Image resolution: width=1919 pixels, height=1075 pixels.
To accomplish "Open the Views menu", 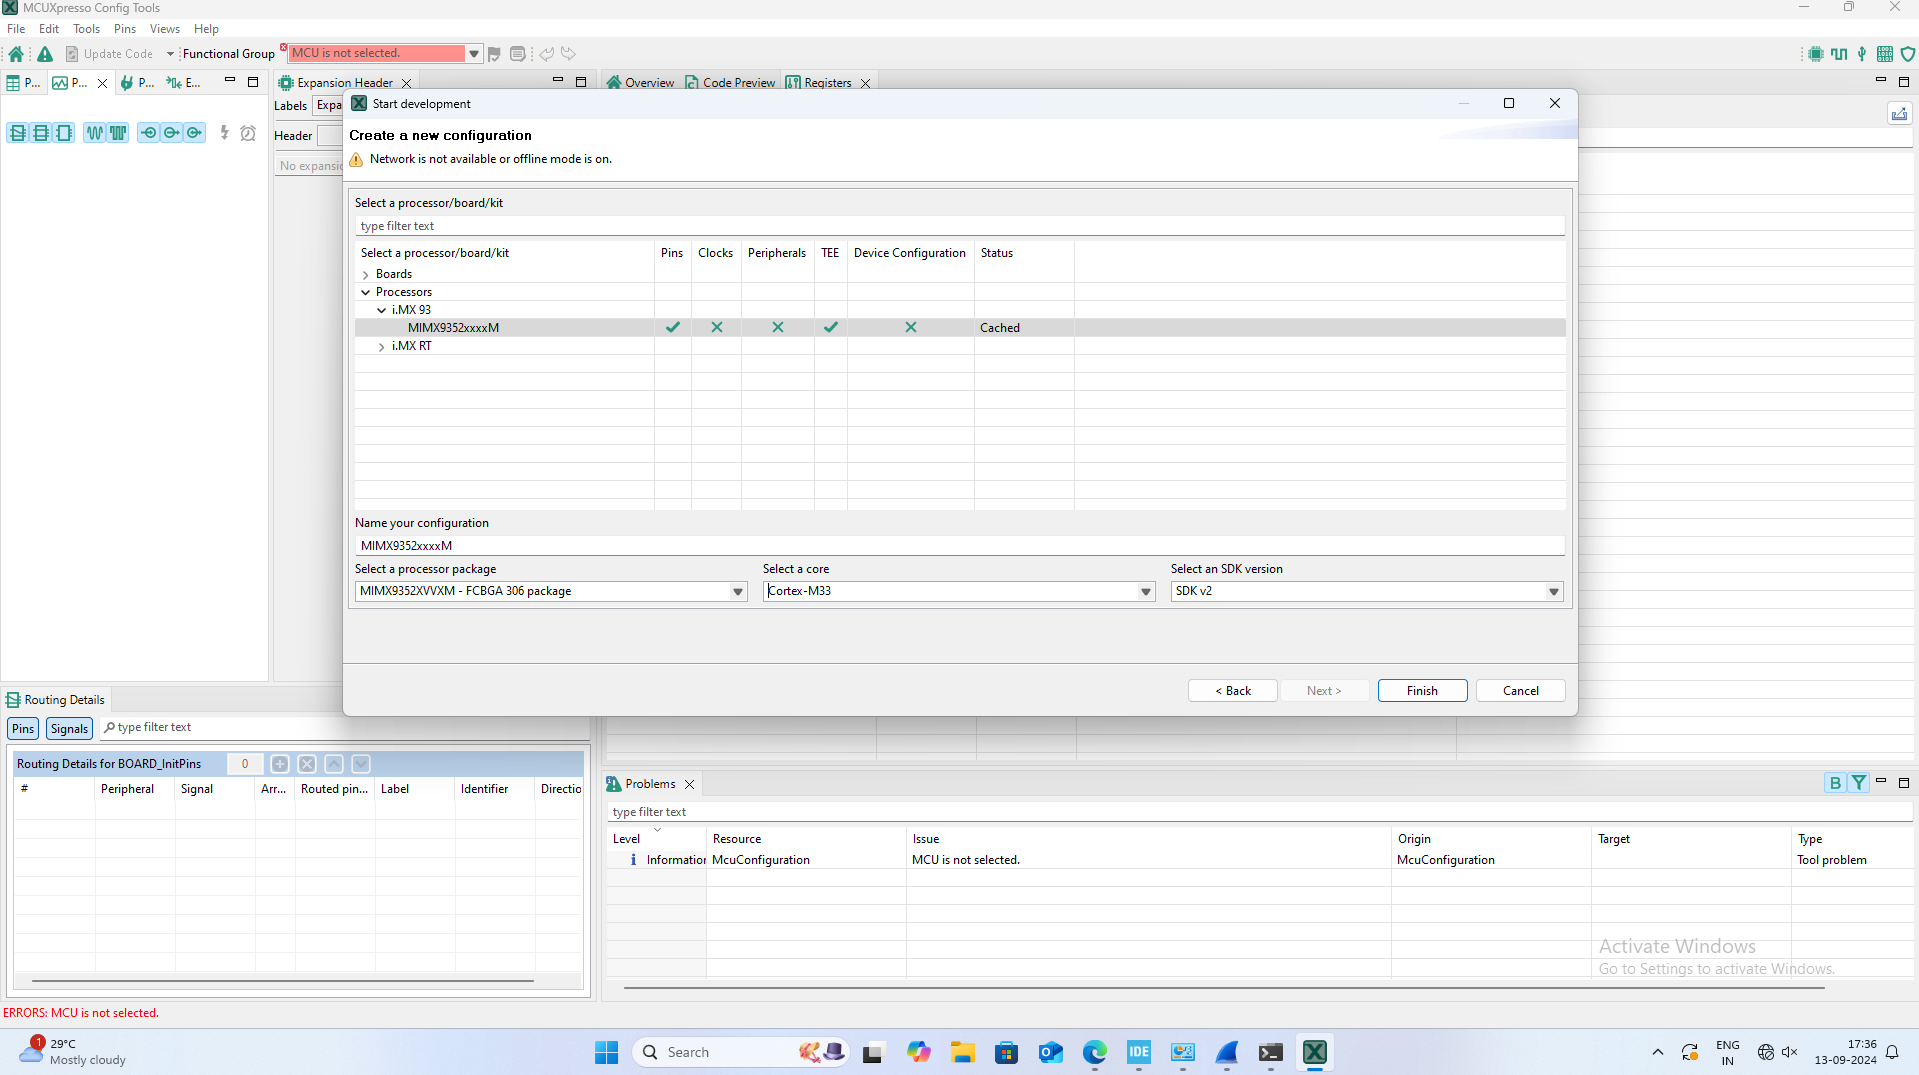I will (165, 29).
